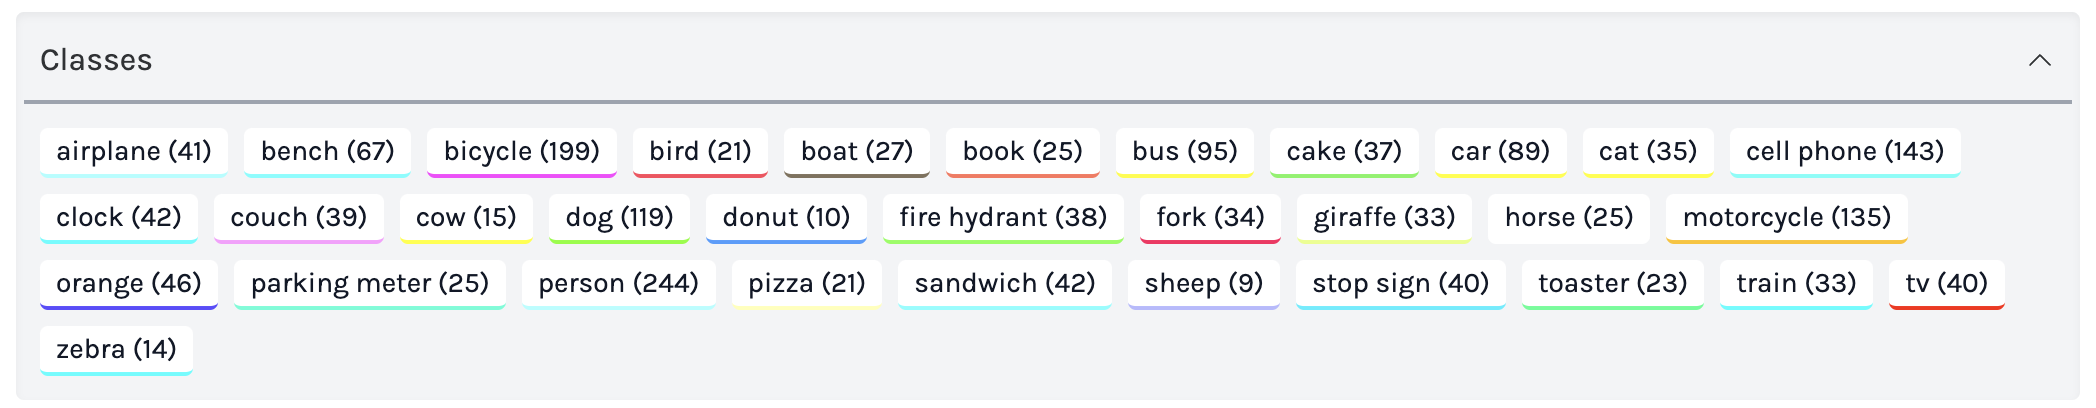This screenshot has width=2096, height=408.
Task: Pick the dog (119) class tag
Action: tap(619, 217)
